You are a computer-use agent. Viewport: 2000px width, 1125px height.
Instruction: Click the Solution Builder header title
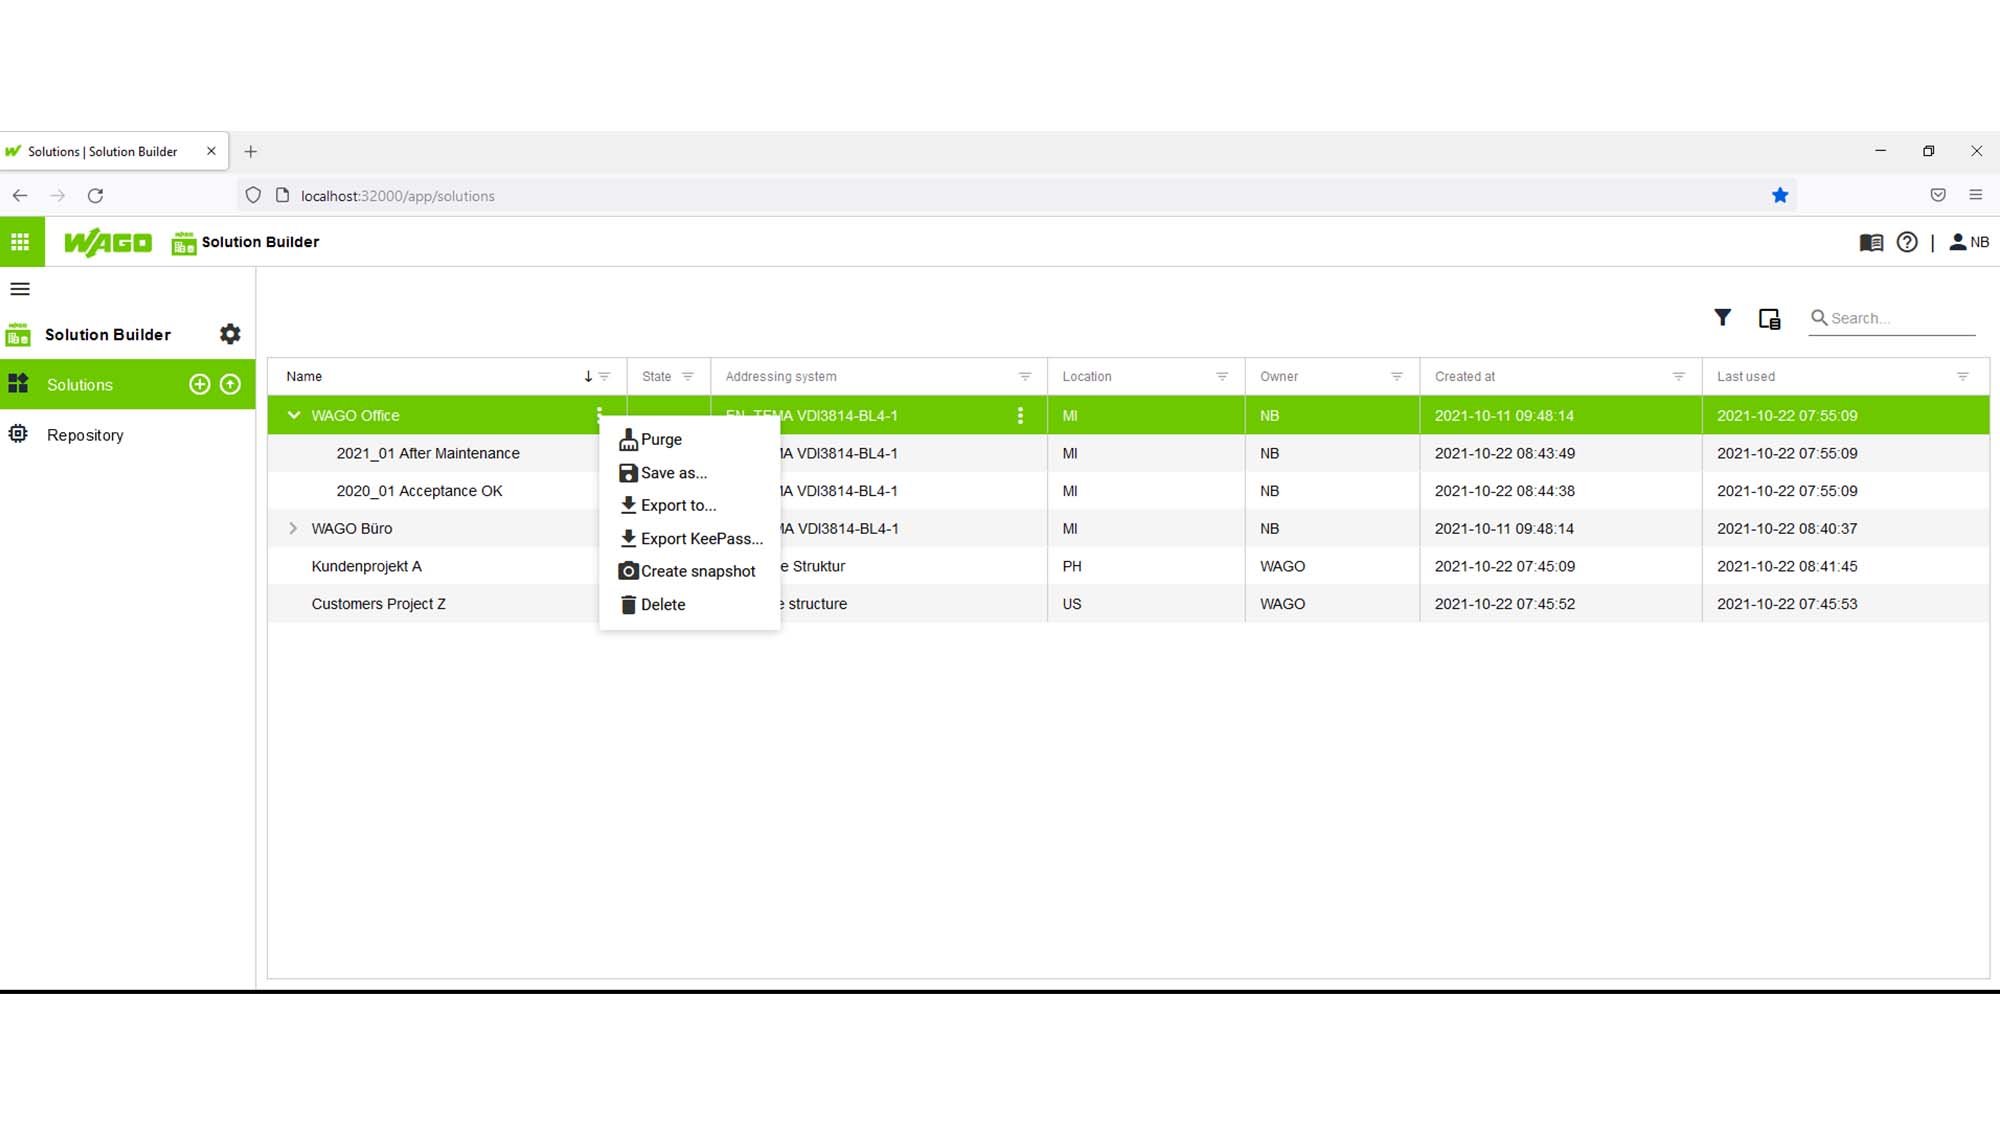coord(260,242)
